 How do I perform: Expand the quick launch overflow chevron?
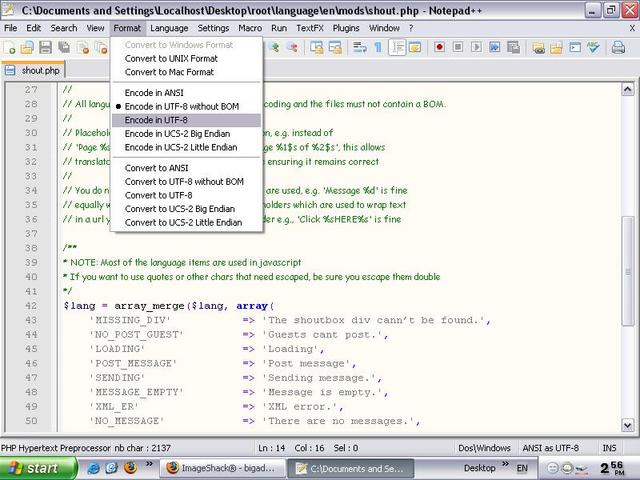[x=149, y=464]
